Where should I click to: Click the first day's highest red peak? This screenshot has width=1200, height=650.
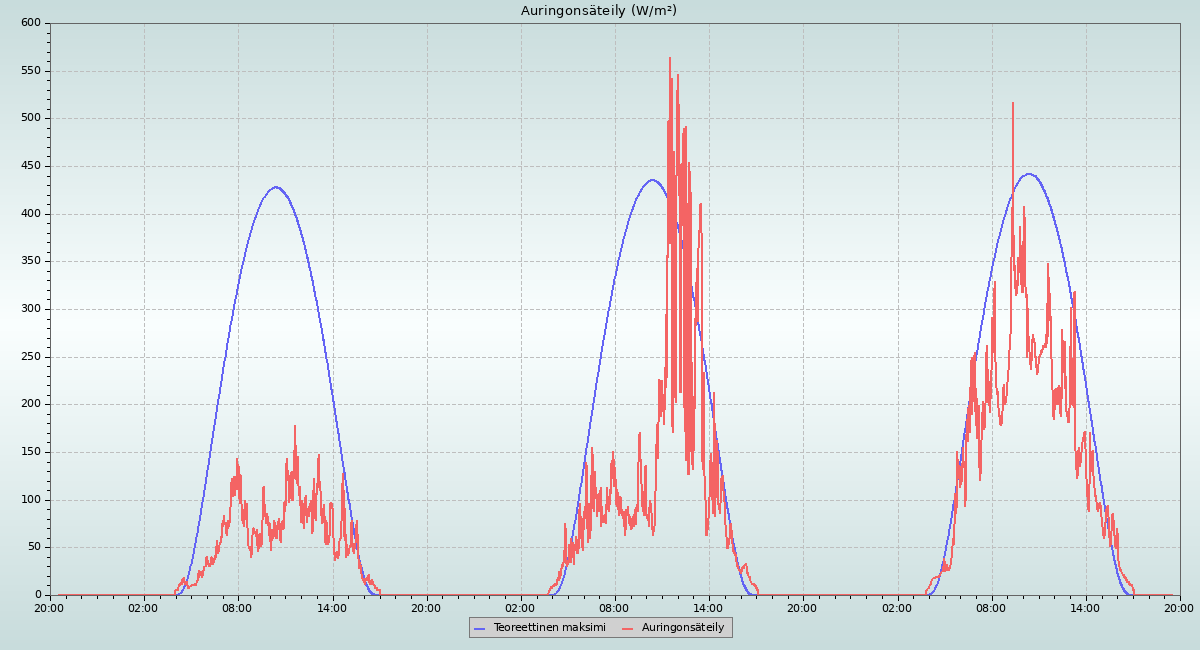click(x=295, y=427)
